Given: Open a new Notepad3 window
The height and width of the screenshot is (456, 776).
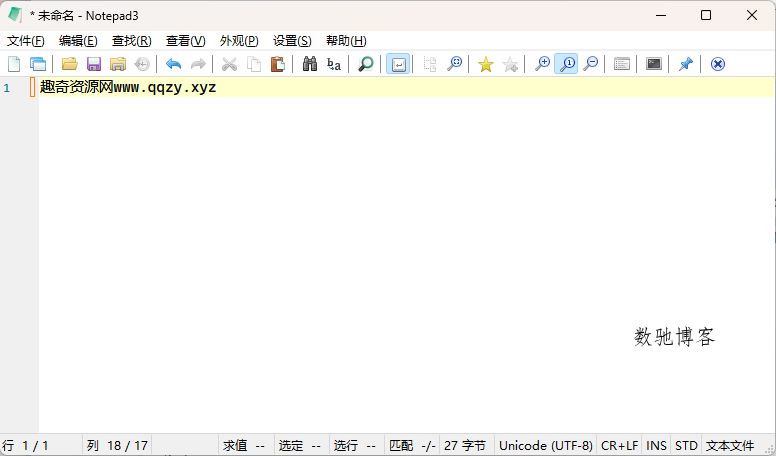Looking at the screenshot, I should 38,64.
